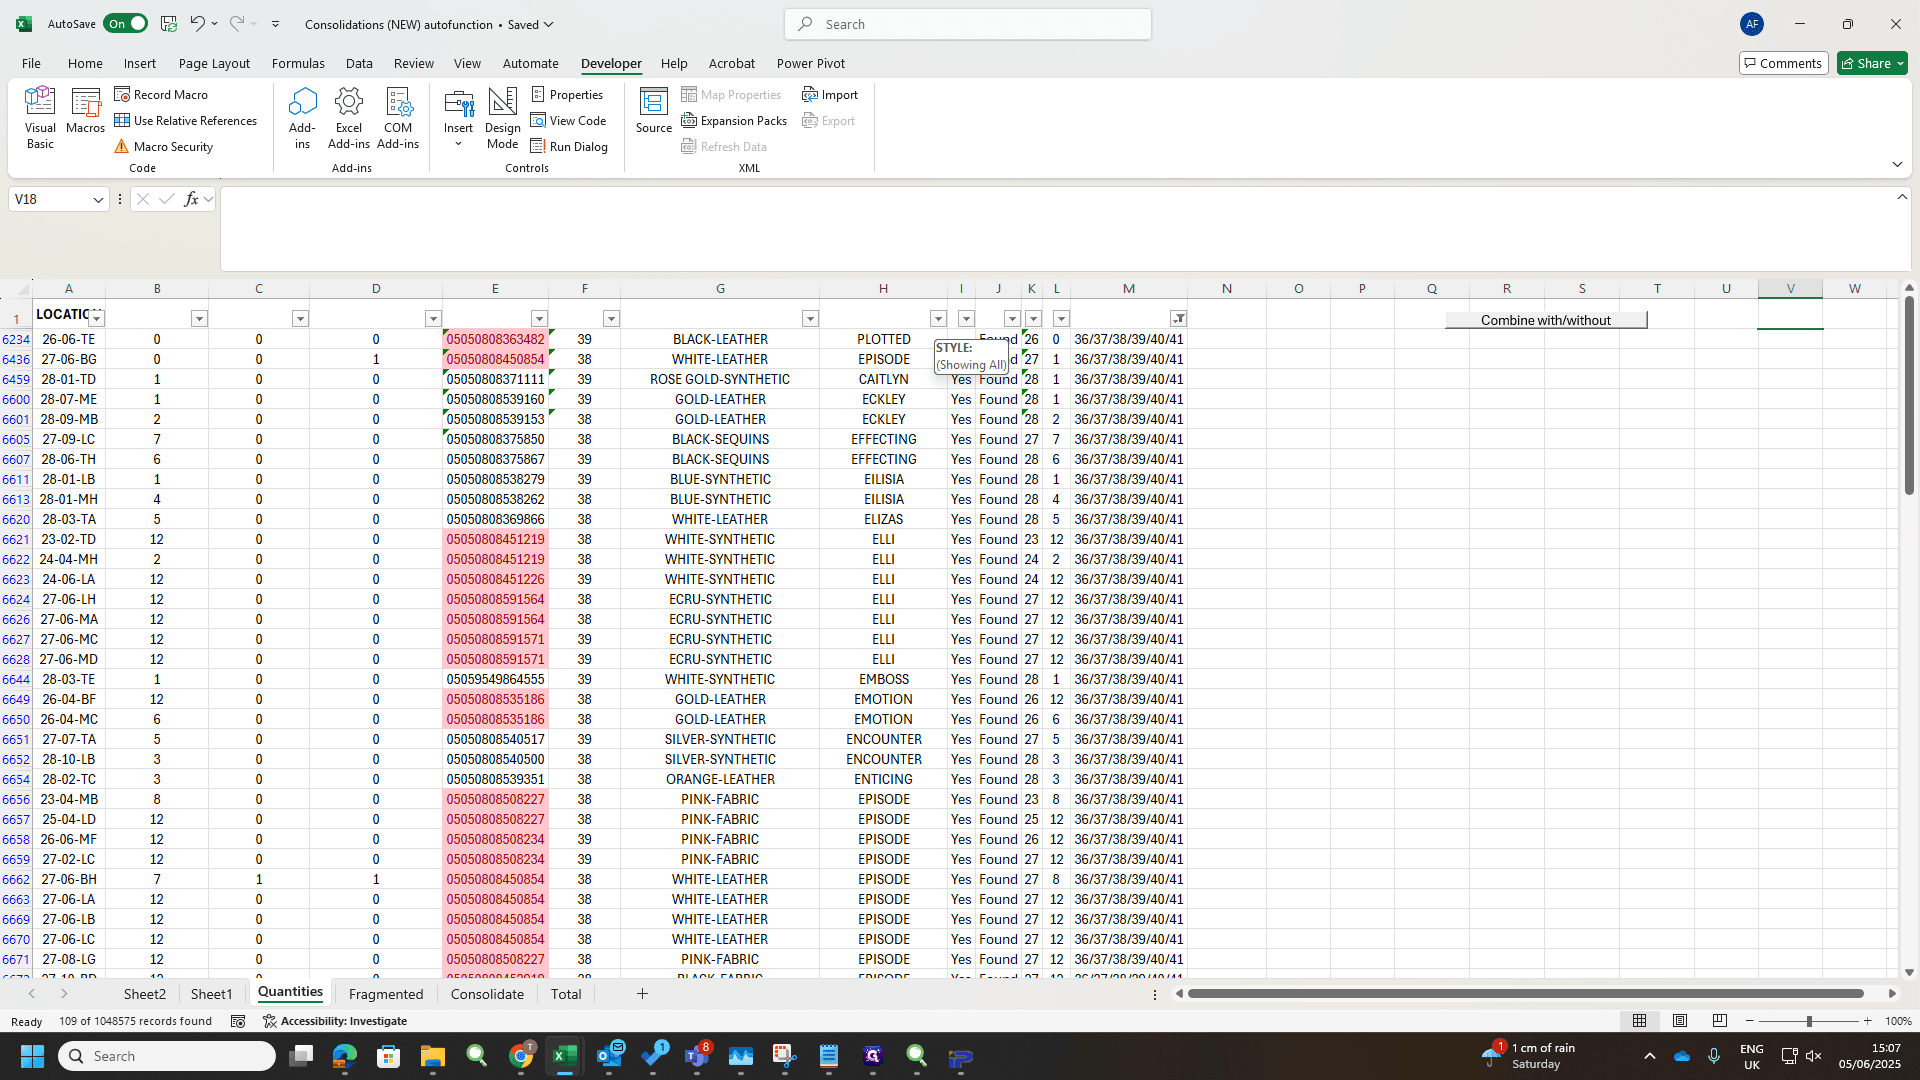Zoom in with the plus button
Image resolution: width=1920 pixels, height=1080 pixels.
point(1867,1021)
